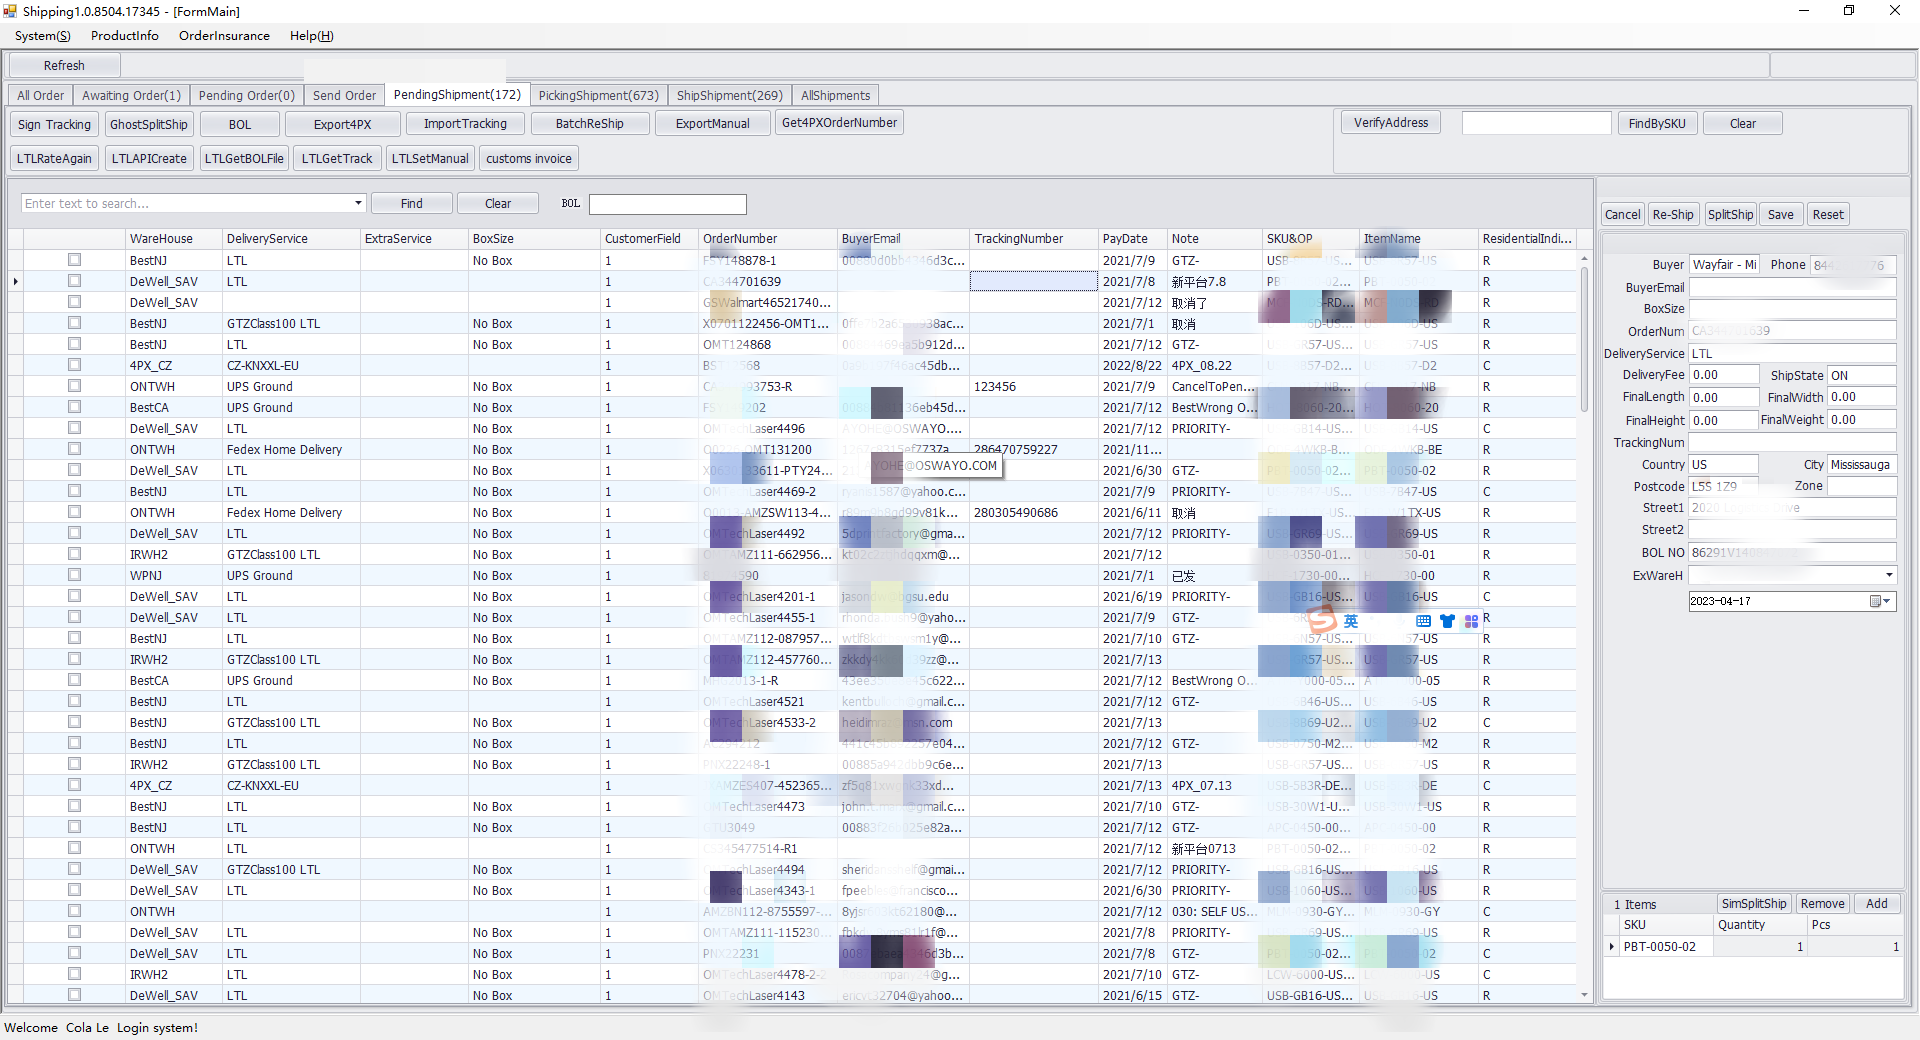Click the SplitShip button in the detail panel
The width and height of the screenshot is (1920, 1040).
1730,215
